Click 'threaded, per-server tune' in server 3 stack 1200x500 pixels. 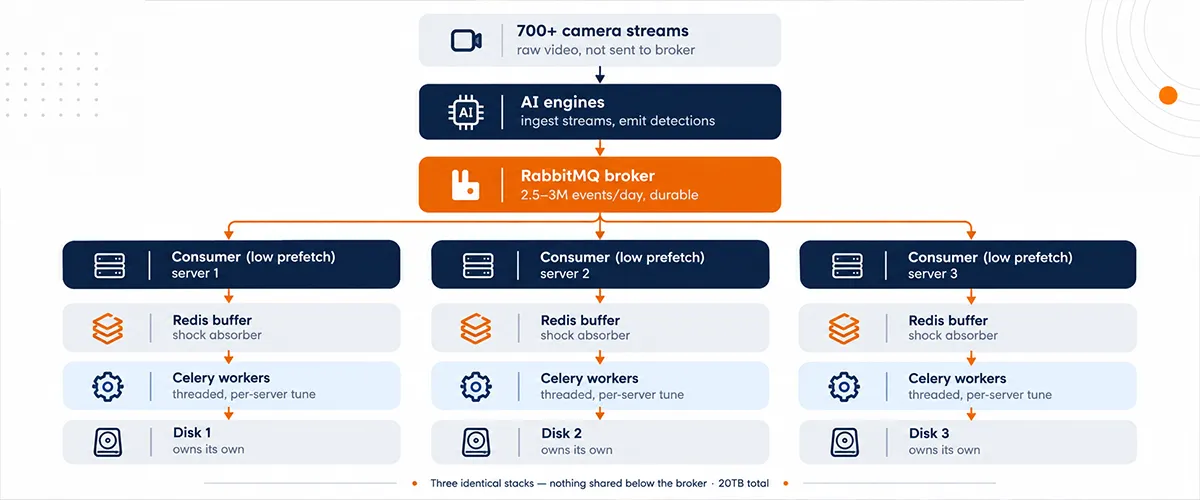[x=980, y=395]
